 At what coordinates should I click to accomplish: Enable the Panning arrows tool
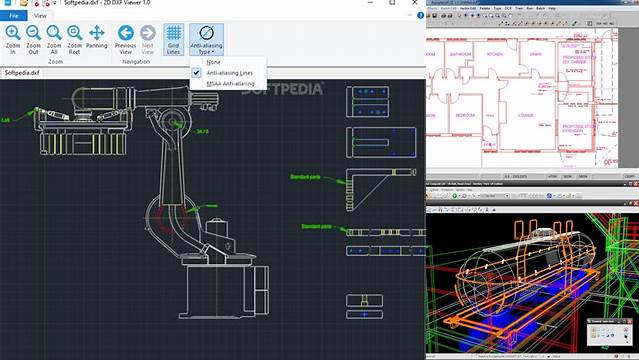pyautogui.click(x=97, y=38)
